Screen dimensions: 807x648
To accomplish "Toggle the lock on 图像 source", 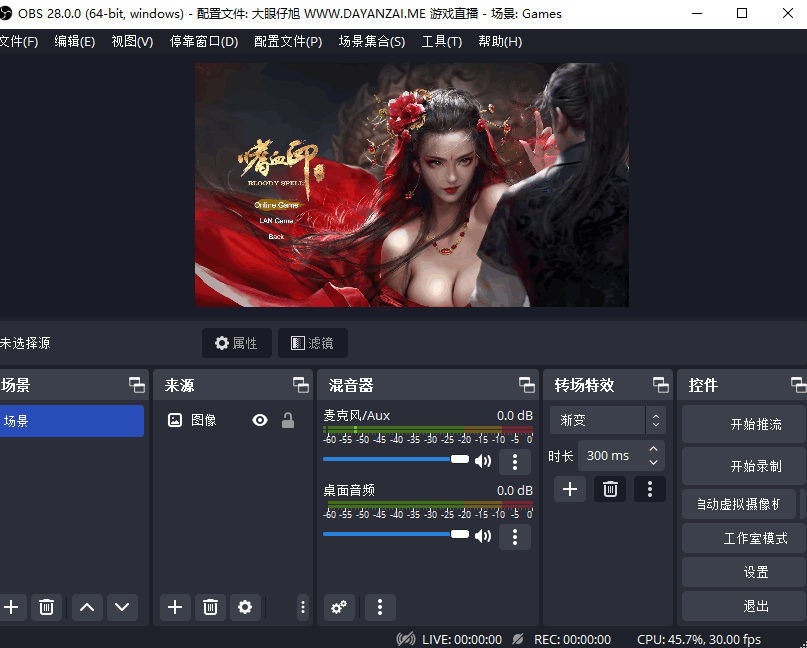I will click(x=288, y=421).
